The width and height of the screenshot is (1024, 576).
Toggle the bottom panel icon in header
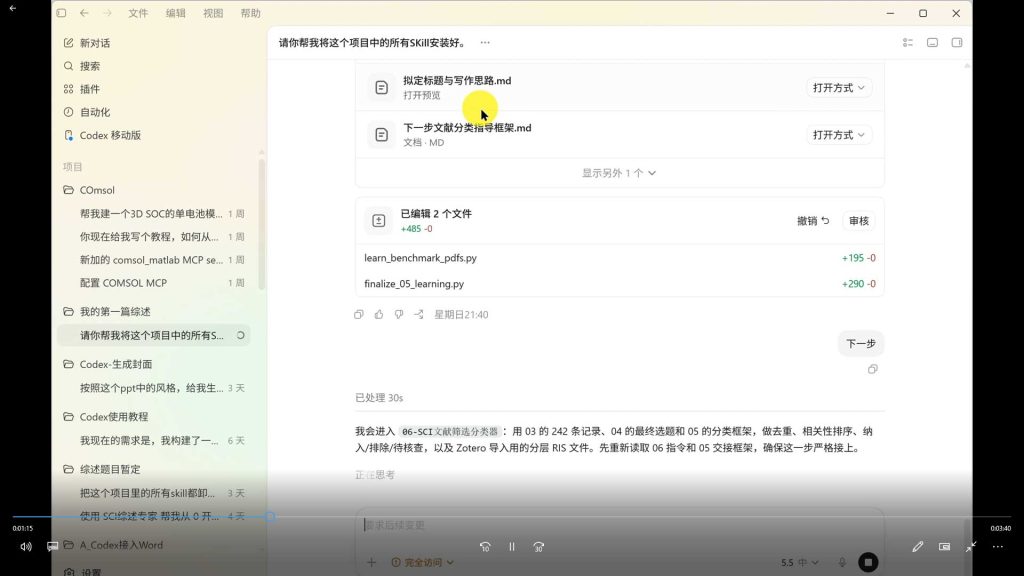[x=932, y=42]
